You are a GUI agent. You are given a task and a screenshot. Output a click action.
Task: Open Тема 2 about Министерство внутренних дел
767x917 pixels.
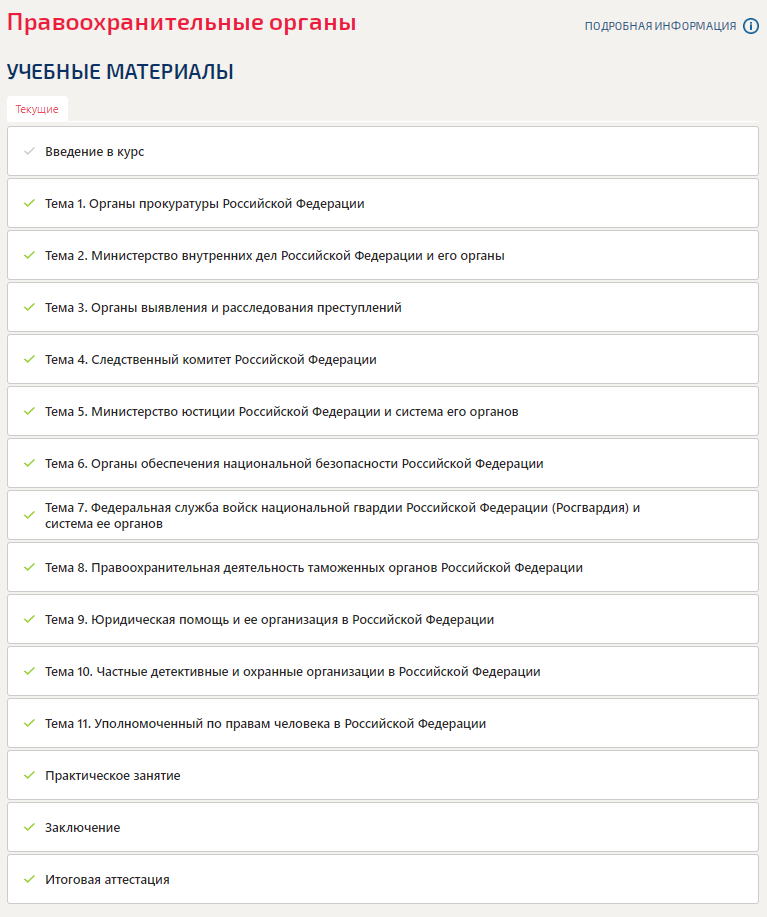(274, 255)
